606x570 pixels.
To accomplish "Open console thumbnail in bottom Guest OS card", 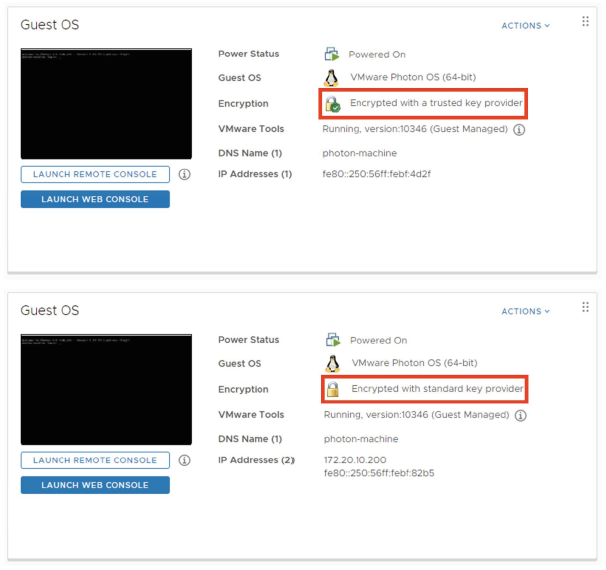I will pyautogui.click(x=106, y=390).
